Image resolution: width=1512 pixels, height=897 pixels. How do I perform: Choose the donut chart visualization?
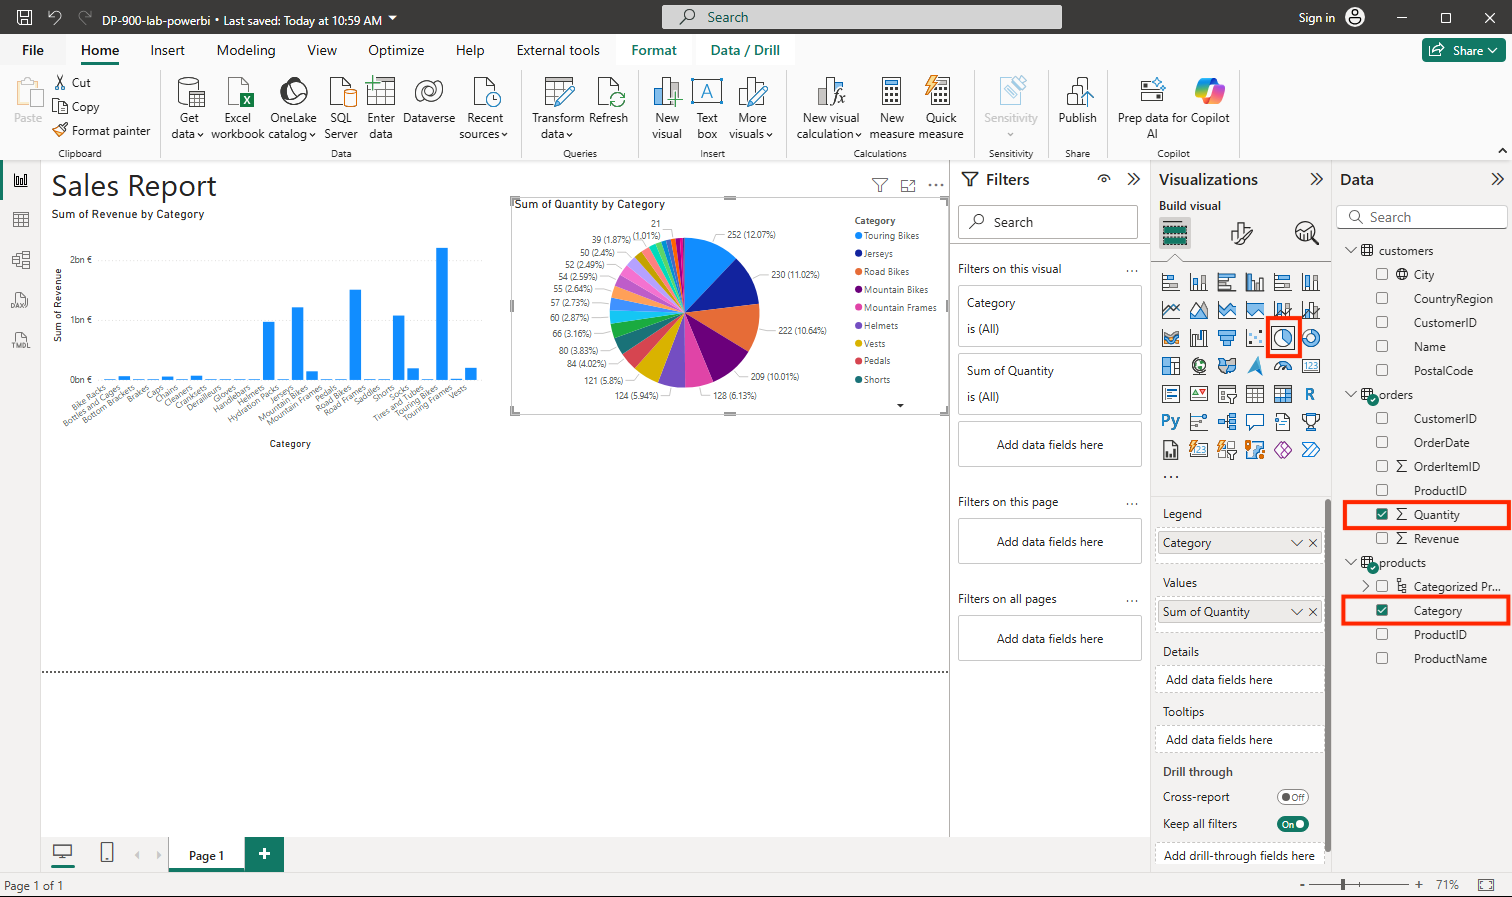1311,338
